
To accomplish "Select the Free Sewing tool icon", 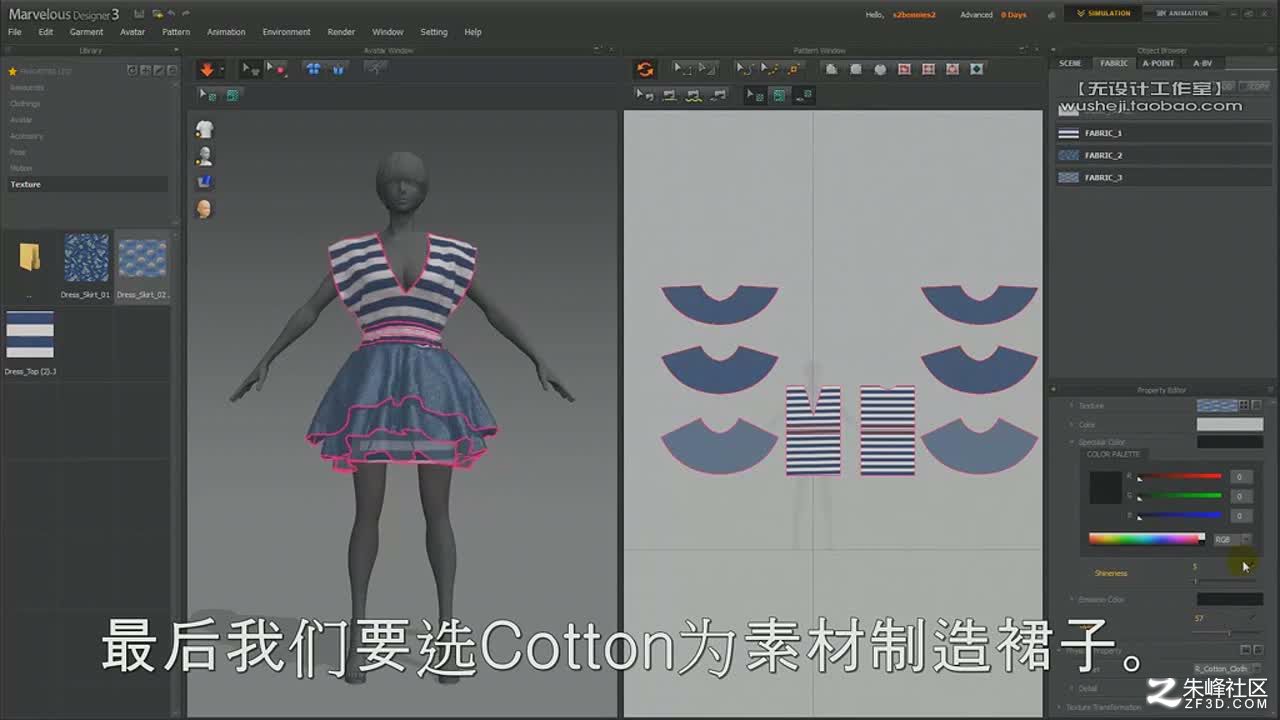I will 694,95.
